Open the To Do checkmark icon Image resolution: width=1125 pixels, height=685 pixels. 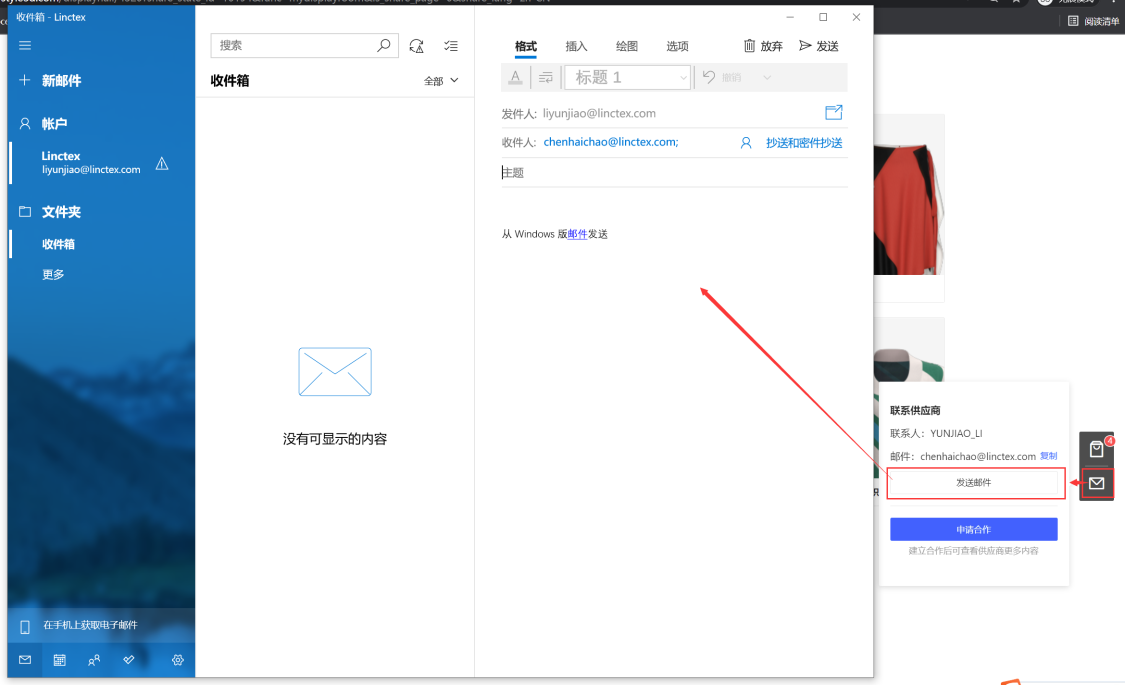(129, 660)
